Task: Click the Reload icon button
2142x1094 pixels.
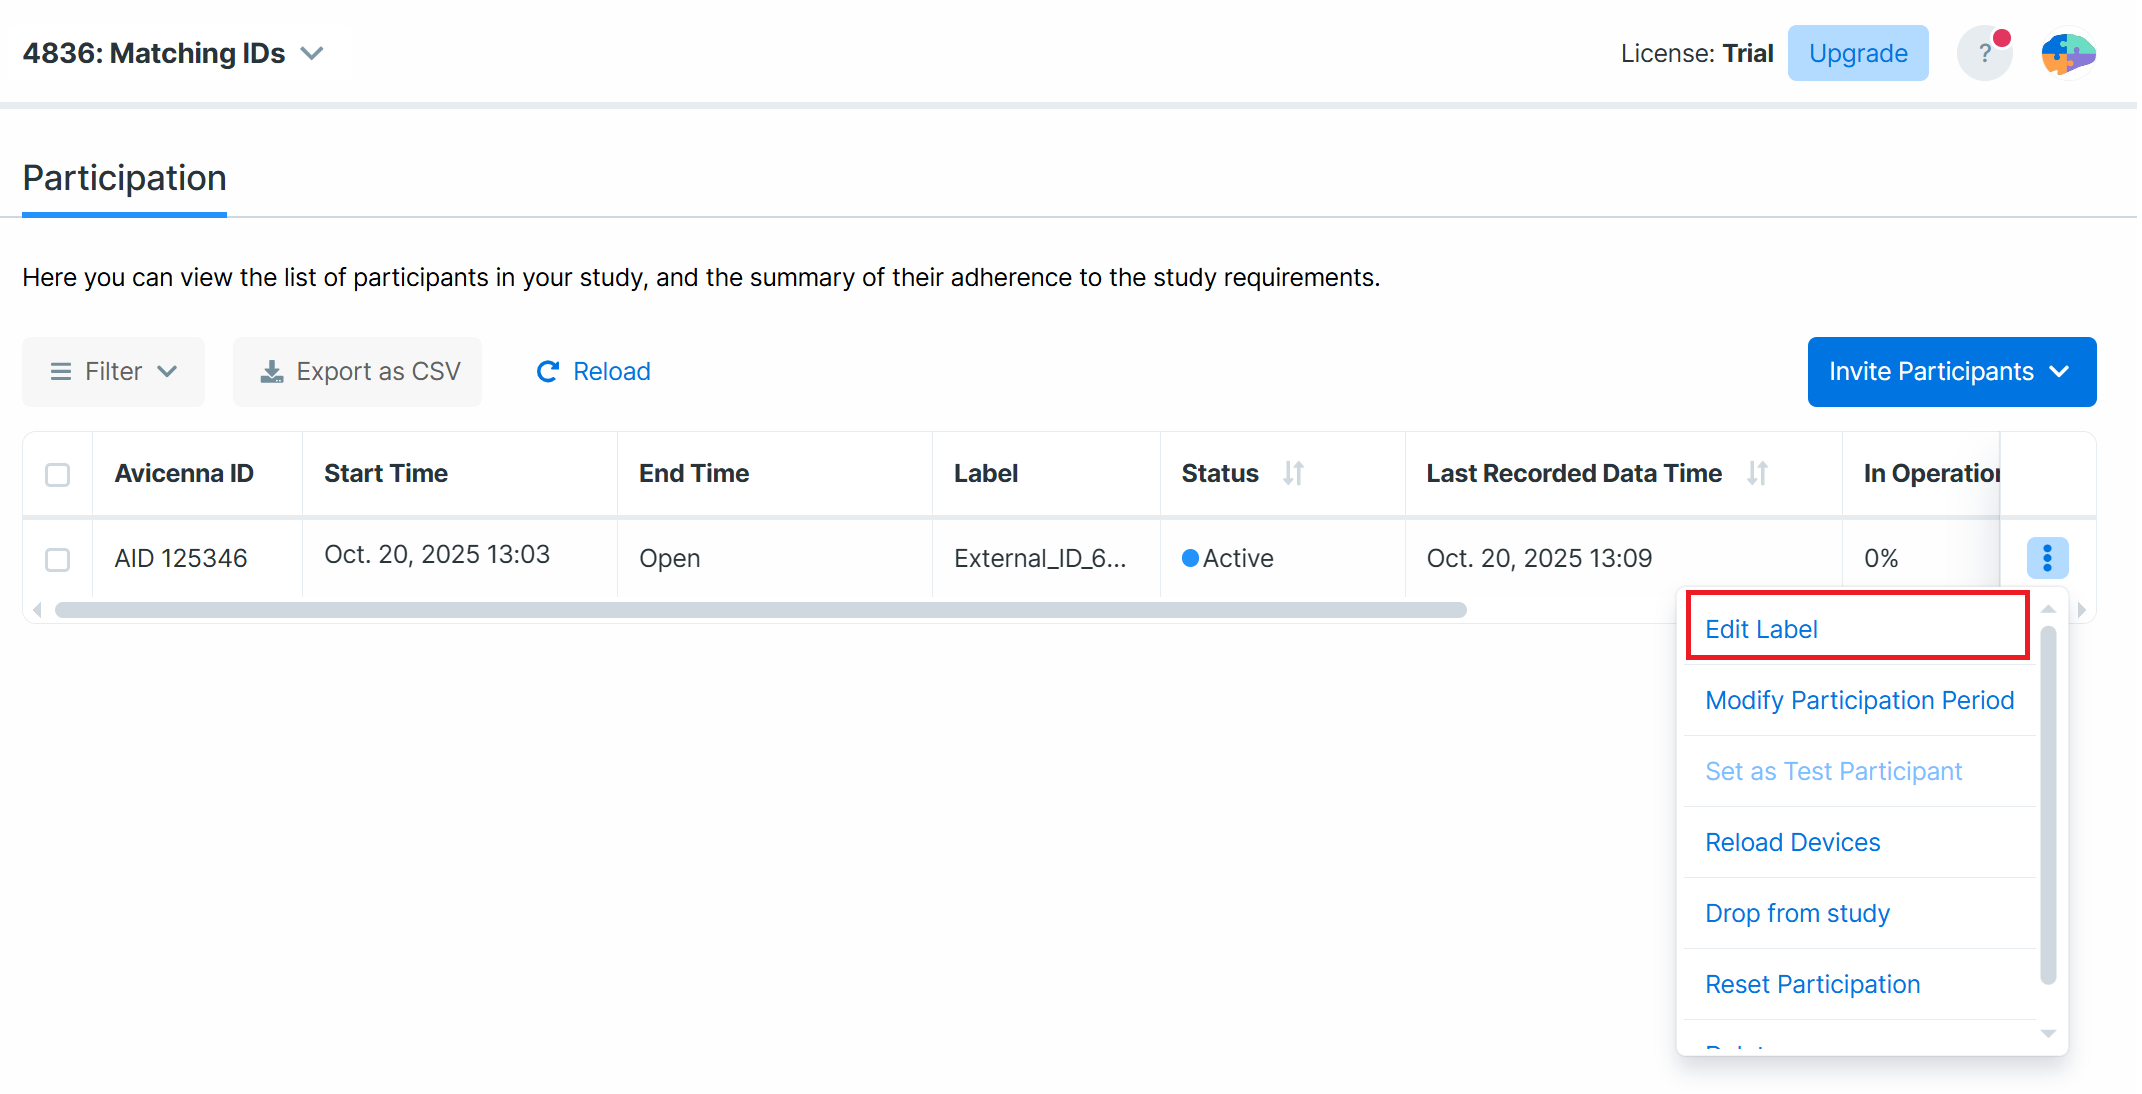Action: pos(593,372)
